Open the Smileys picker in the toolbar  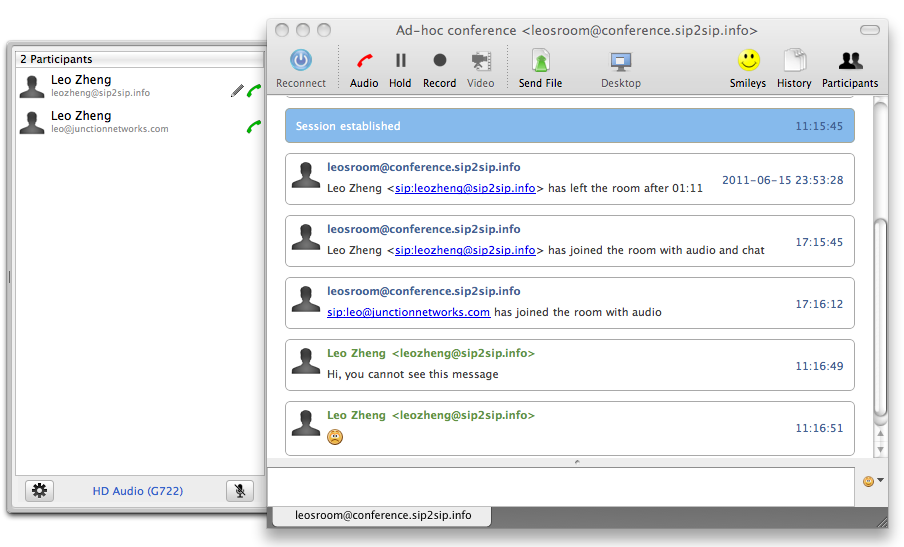tap(748, 61)
